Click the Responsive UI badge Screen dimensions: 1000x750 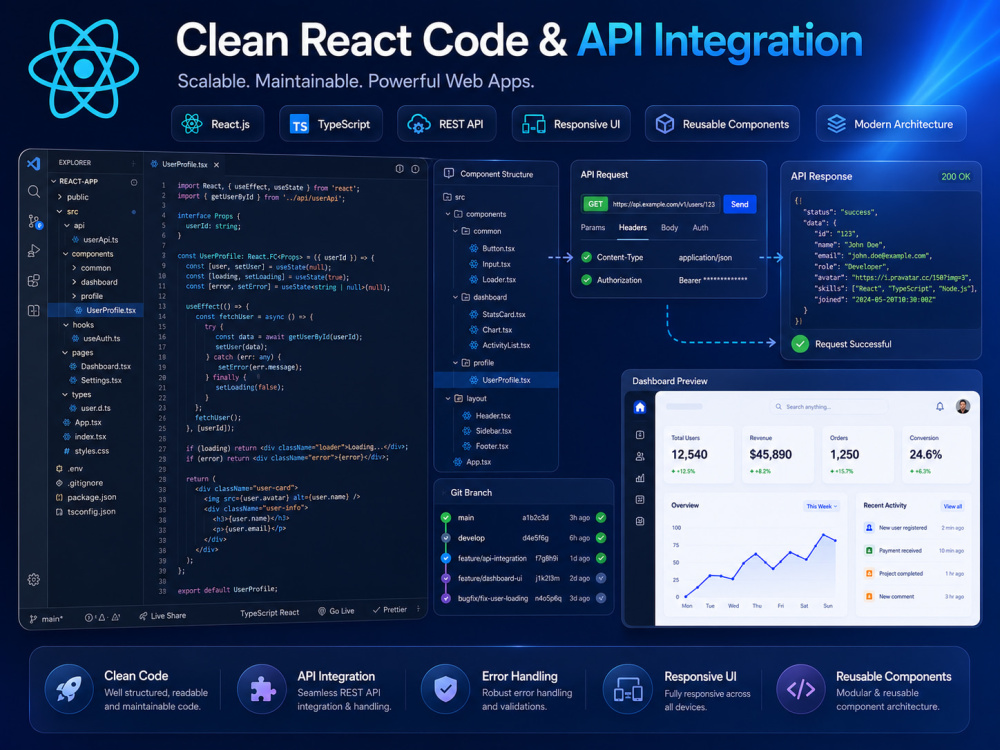pos(571,124)
